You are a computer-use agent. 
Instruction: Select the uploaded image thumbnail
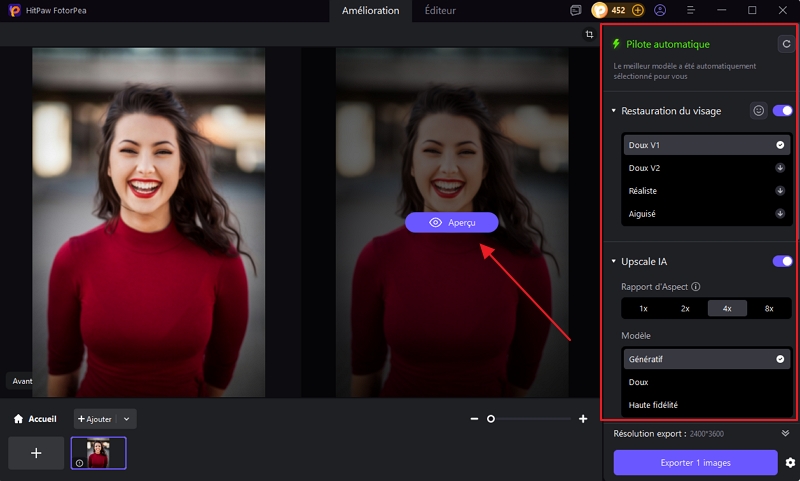98,453
